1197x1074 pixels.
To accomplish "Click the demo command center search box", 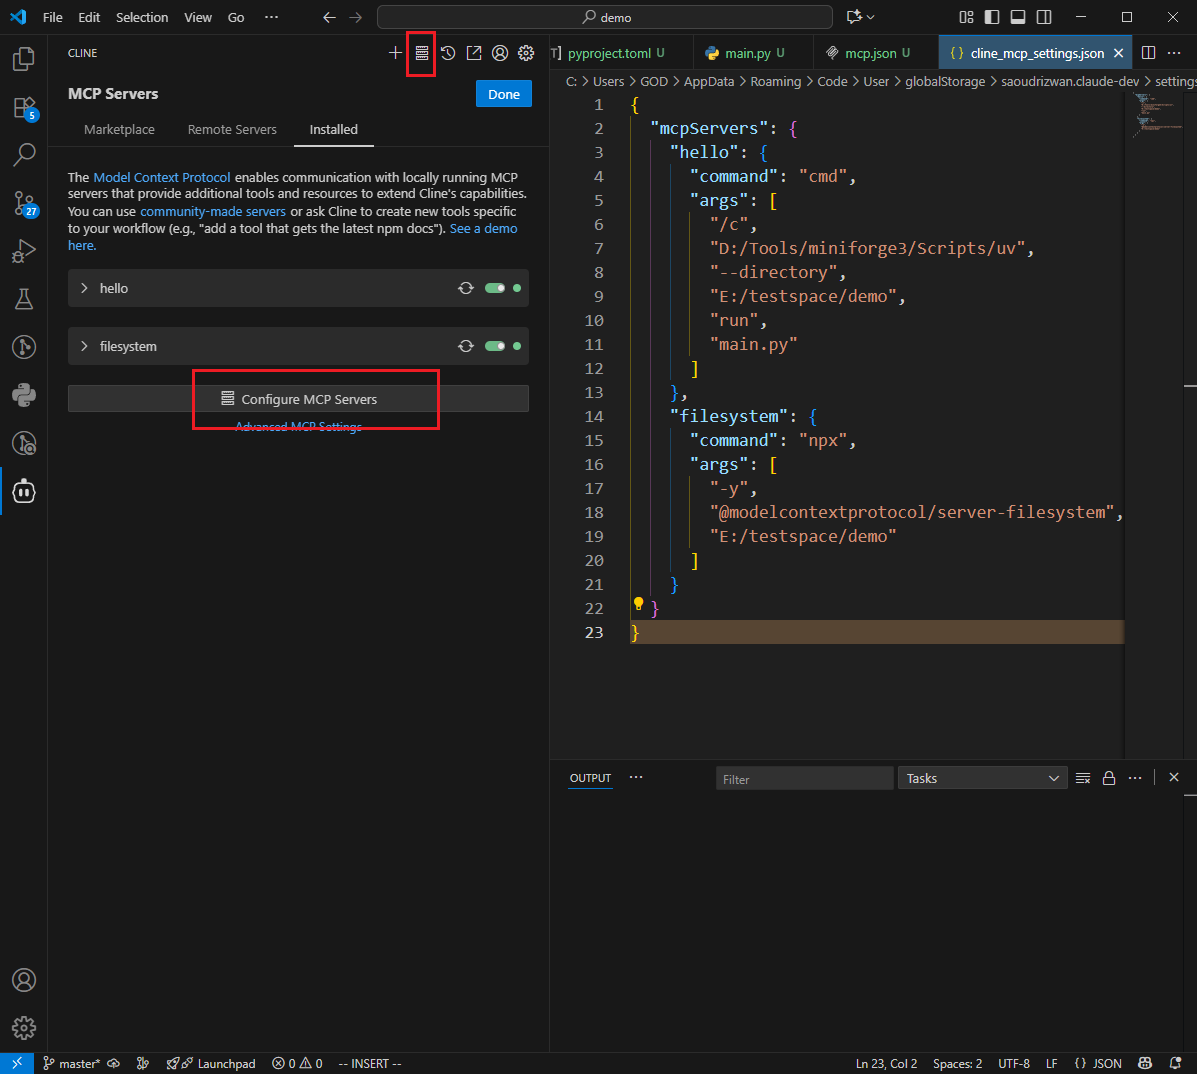I will pyautogui.click(x=605, y=17).
